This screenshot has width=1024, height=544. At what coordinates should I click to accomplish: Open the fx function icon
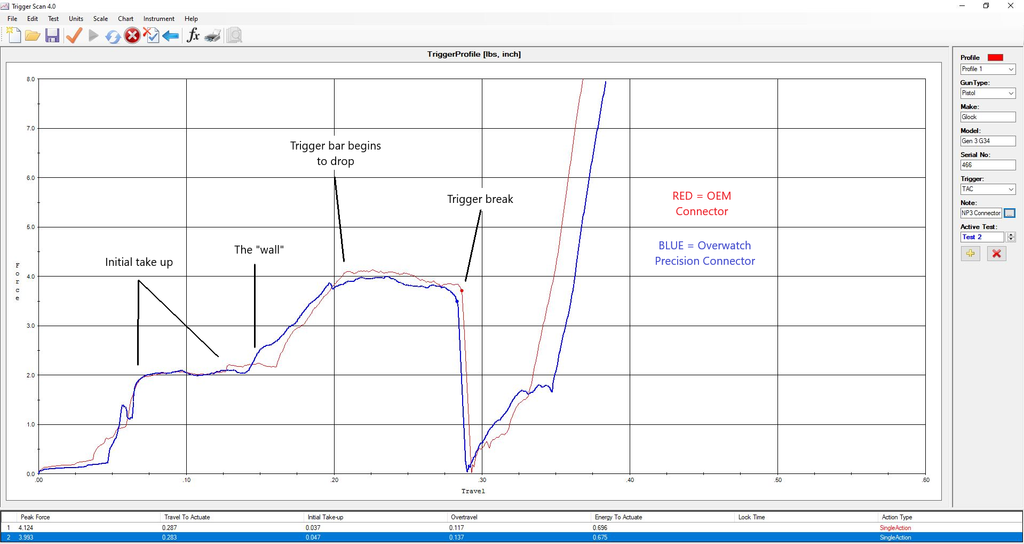click(x=193, y=35)
